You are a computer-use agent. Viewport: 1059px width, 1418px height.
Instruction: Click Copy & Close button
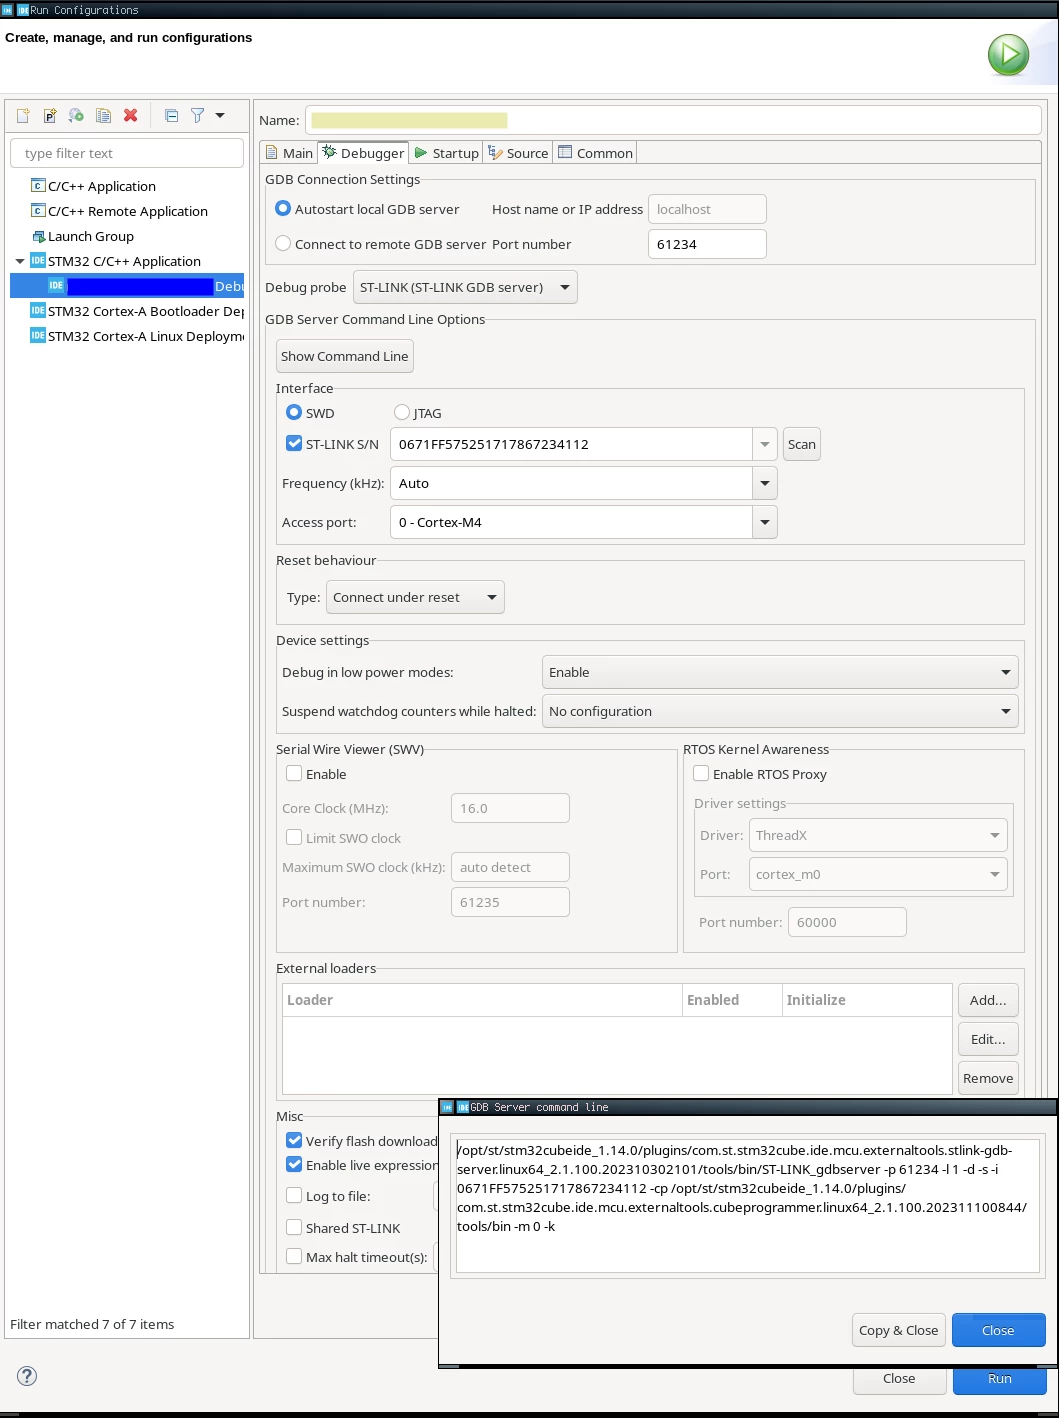[899, 1330]
